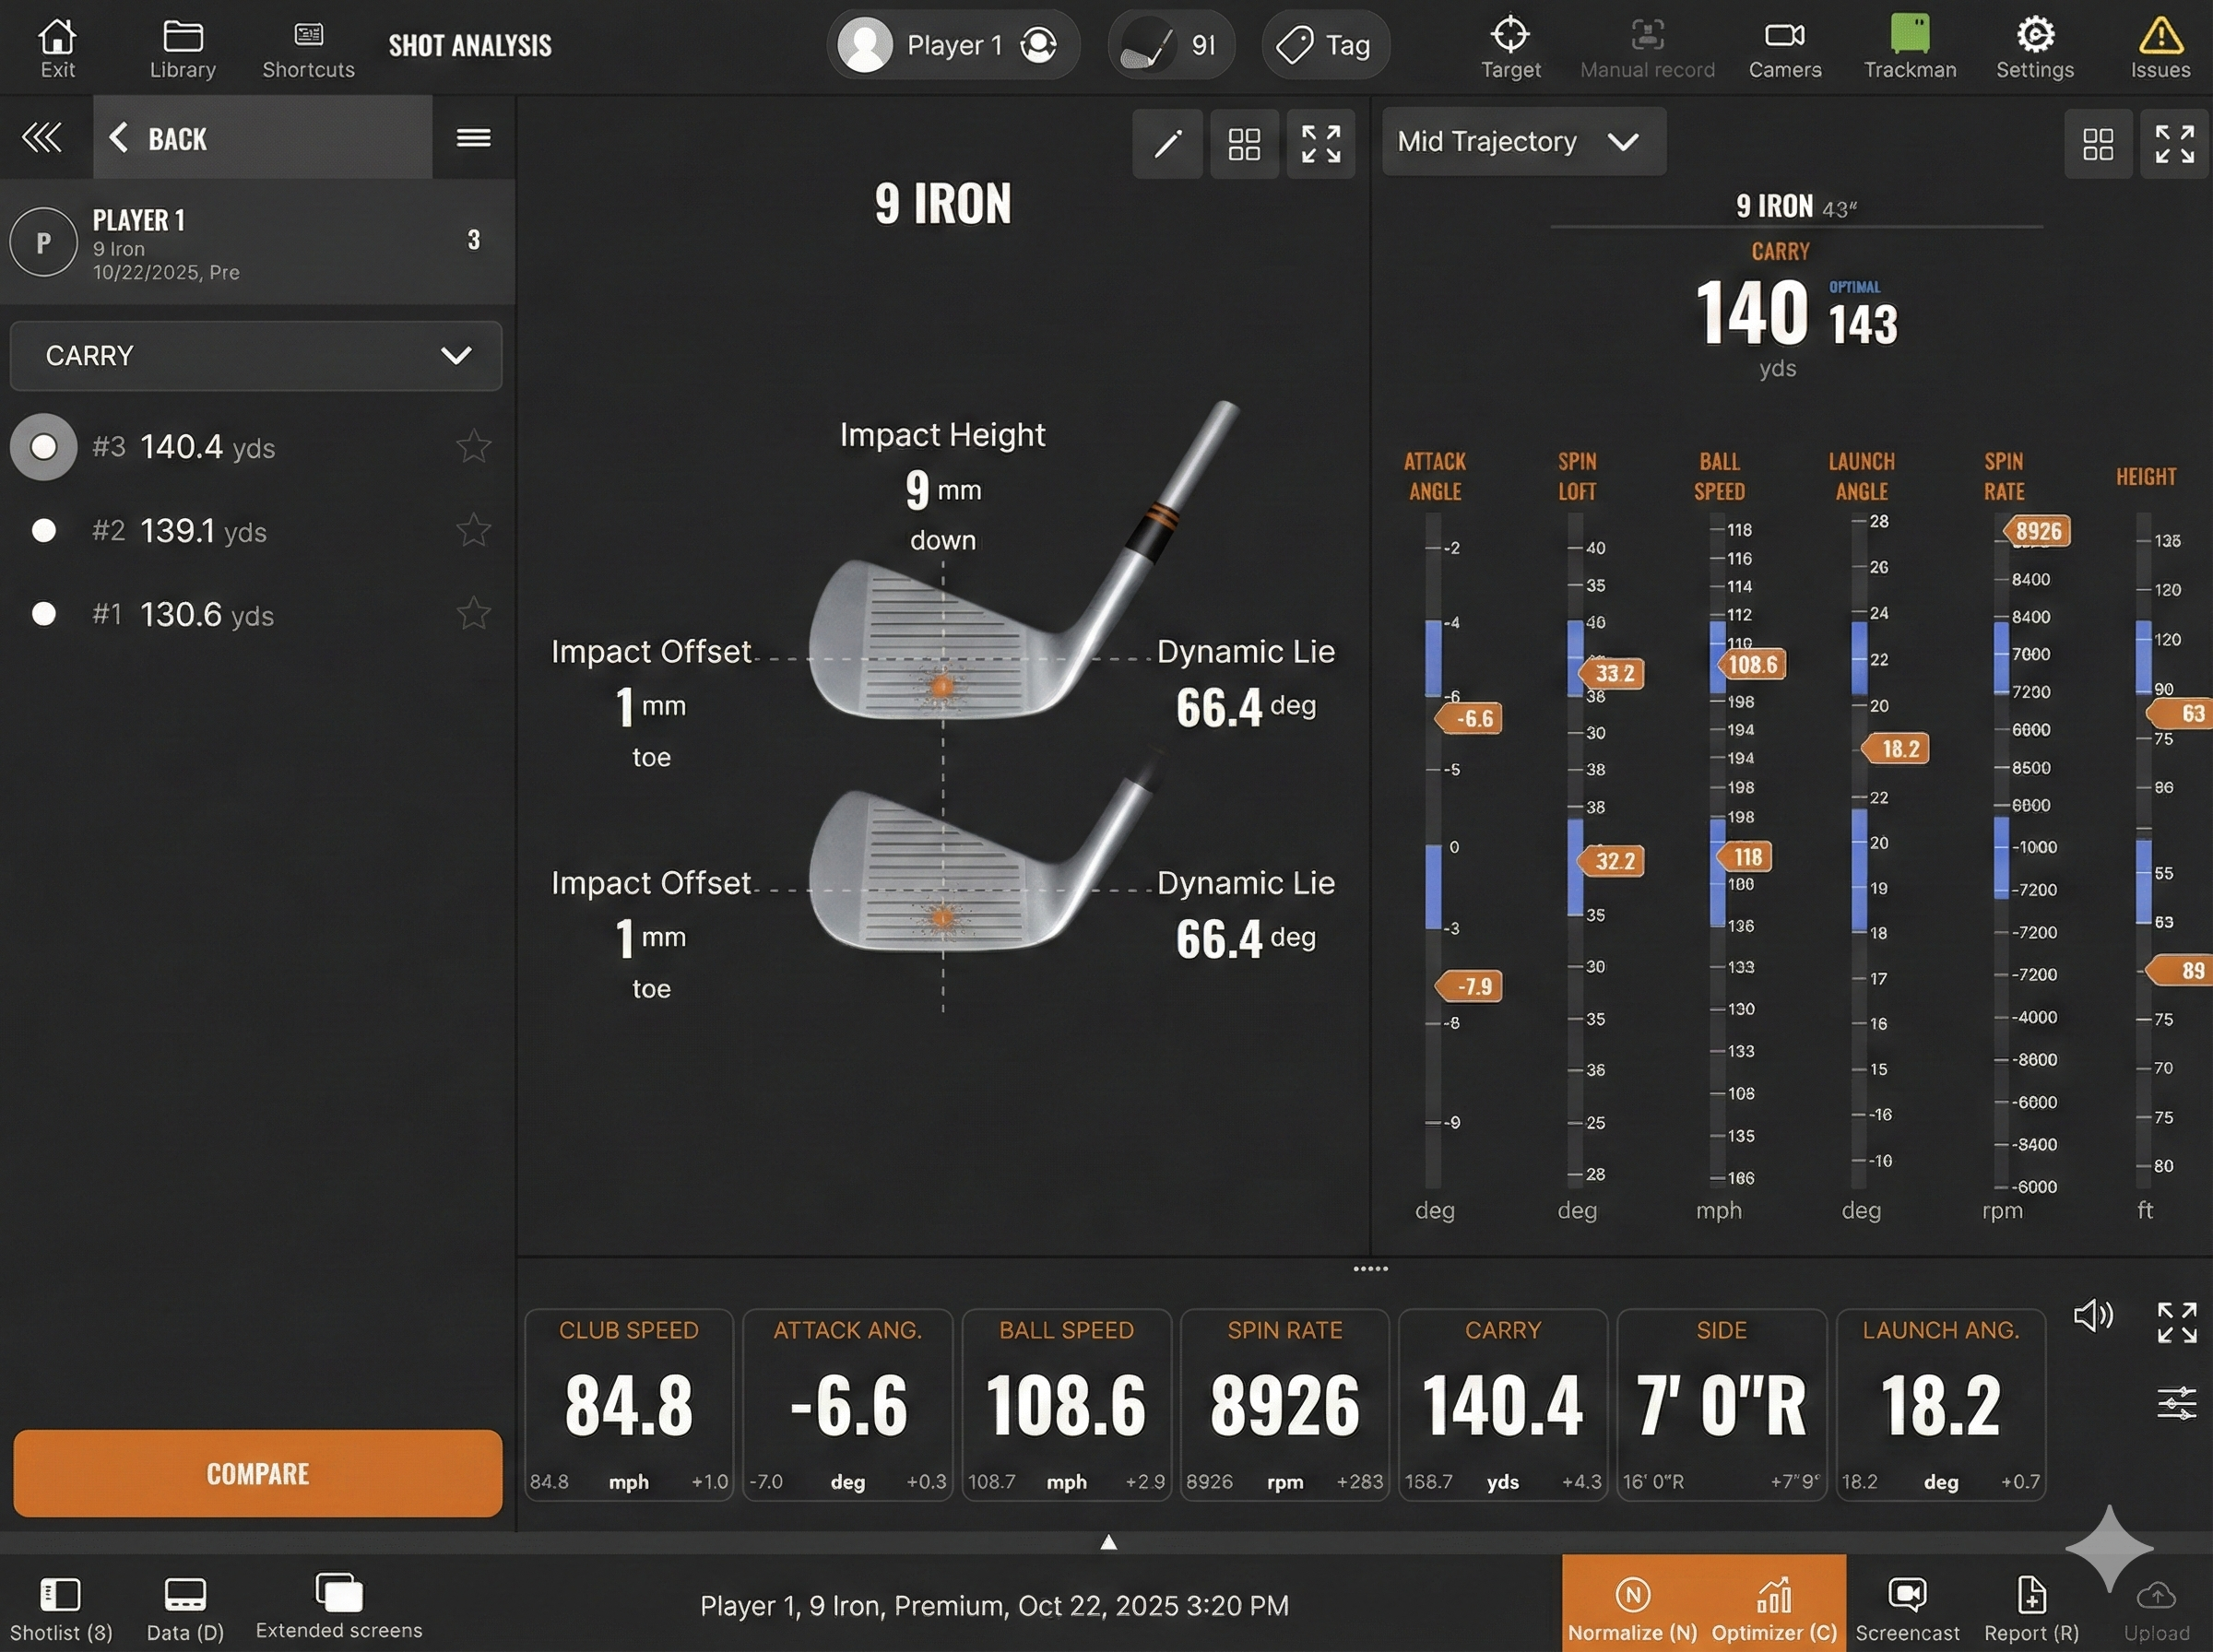Open the adjustment sliders control near bottom right
The image size is (2213, 1652).
click(x=2177, y=1403)
